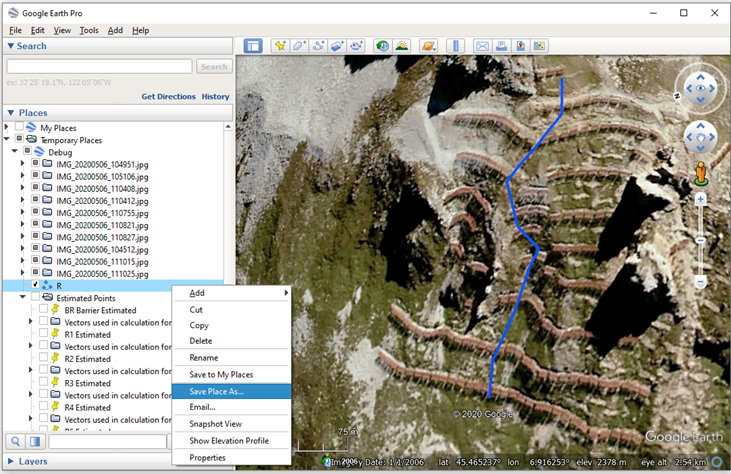Click the Debug globe icon
This screenshot has height=474, width=731.
tap(39, 151)
